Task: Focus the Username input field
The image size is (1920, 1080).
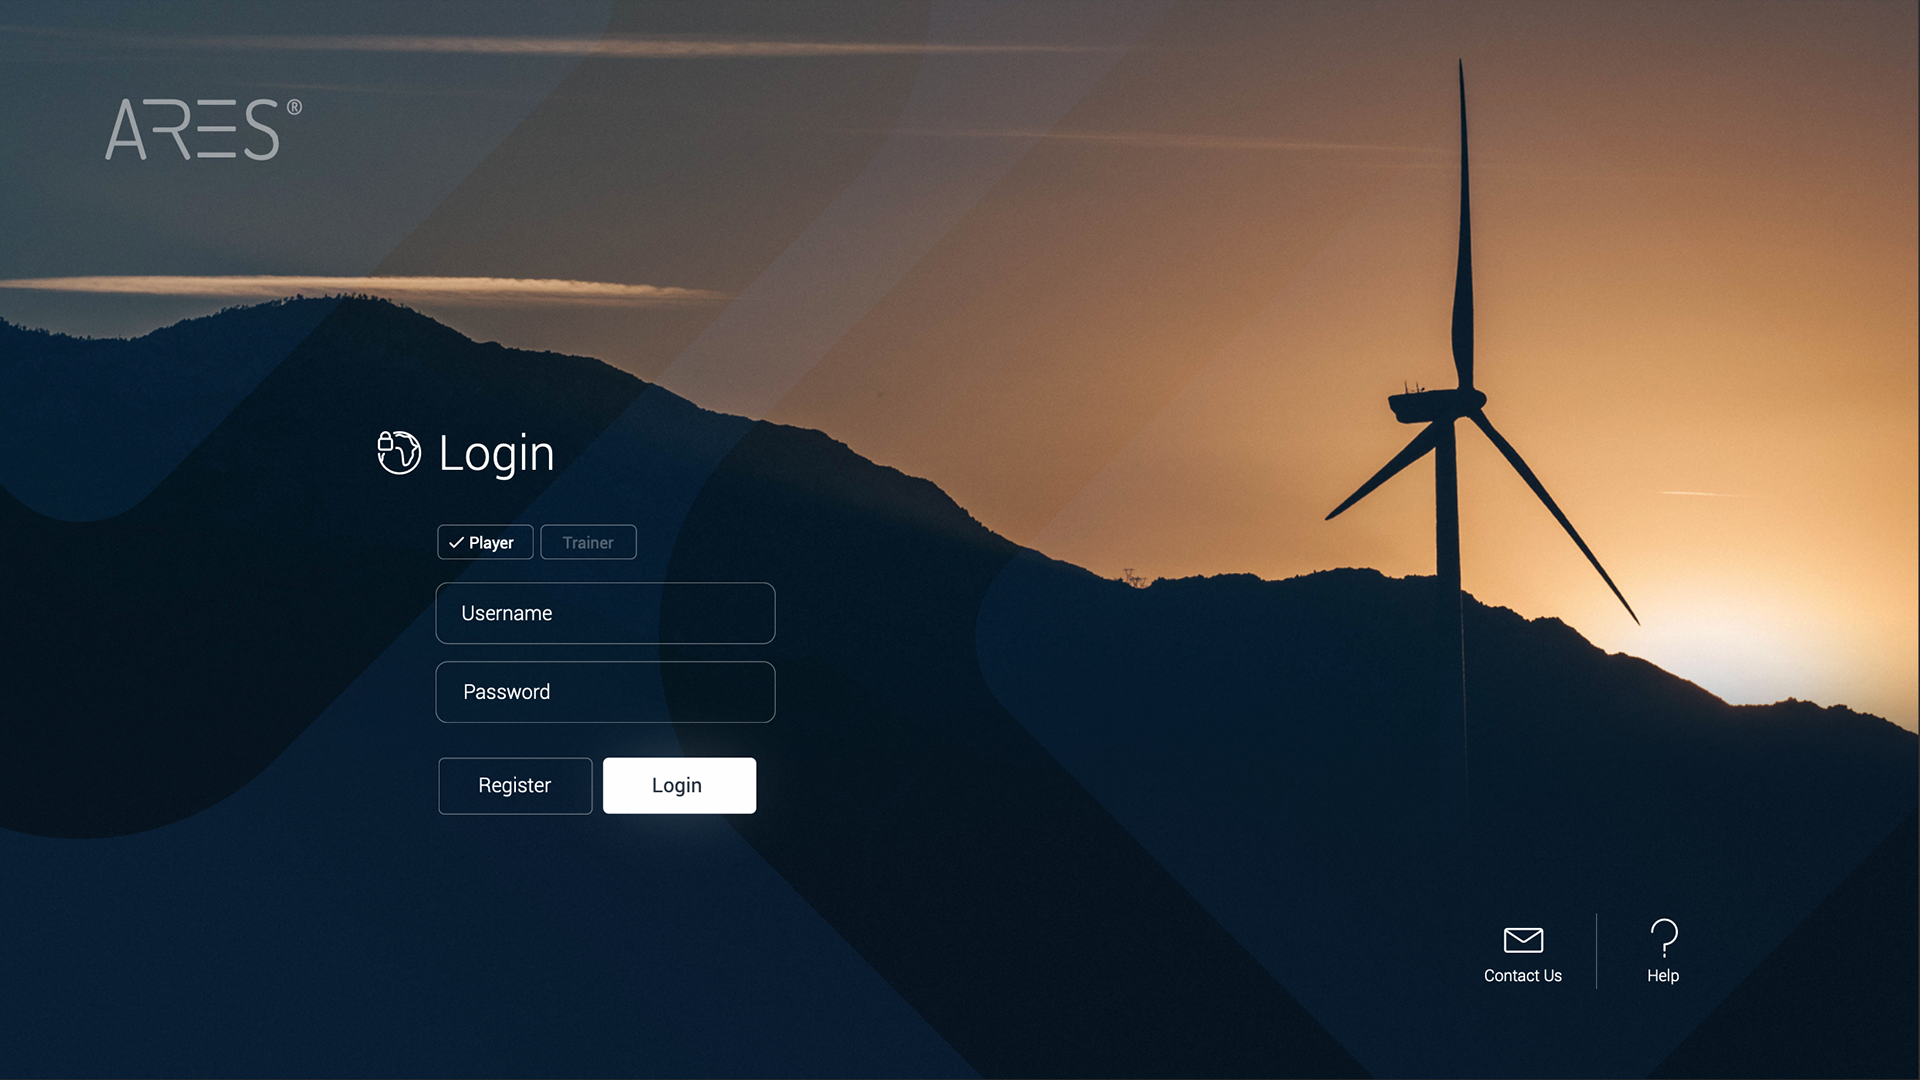Action: coord(605,613)
